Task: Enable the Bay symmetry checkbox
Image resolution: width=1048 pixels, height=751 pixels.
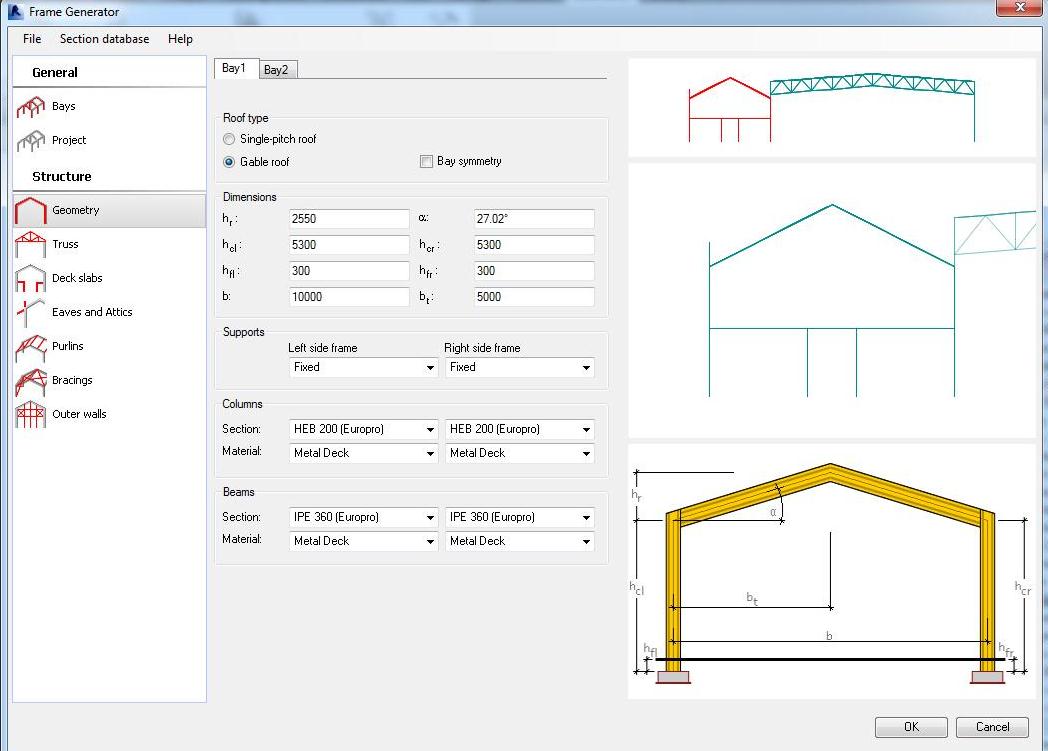Action: point(427,162)
